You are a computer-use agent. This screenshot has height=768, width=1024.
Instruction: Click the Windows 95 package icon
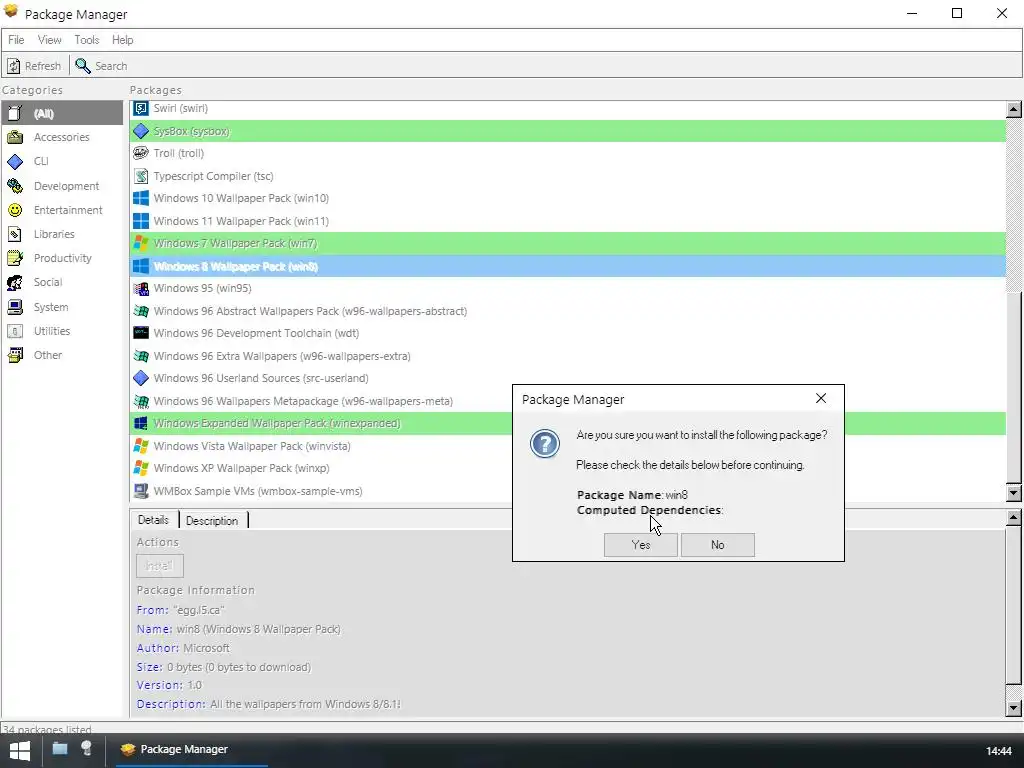click(140, 288)
